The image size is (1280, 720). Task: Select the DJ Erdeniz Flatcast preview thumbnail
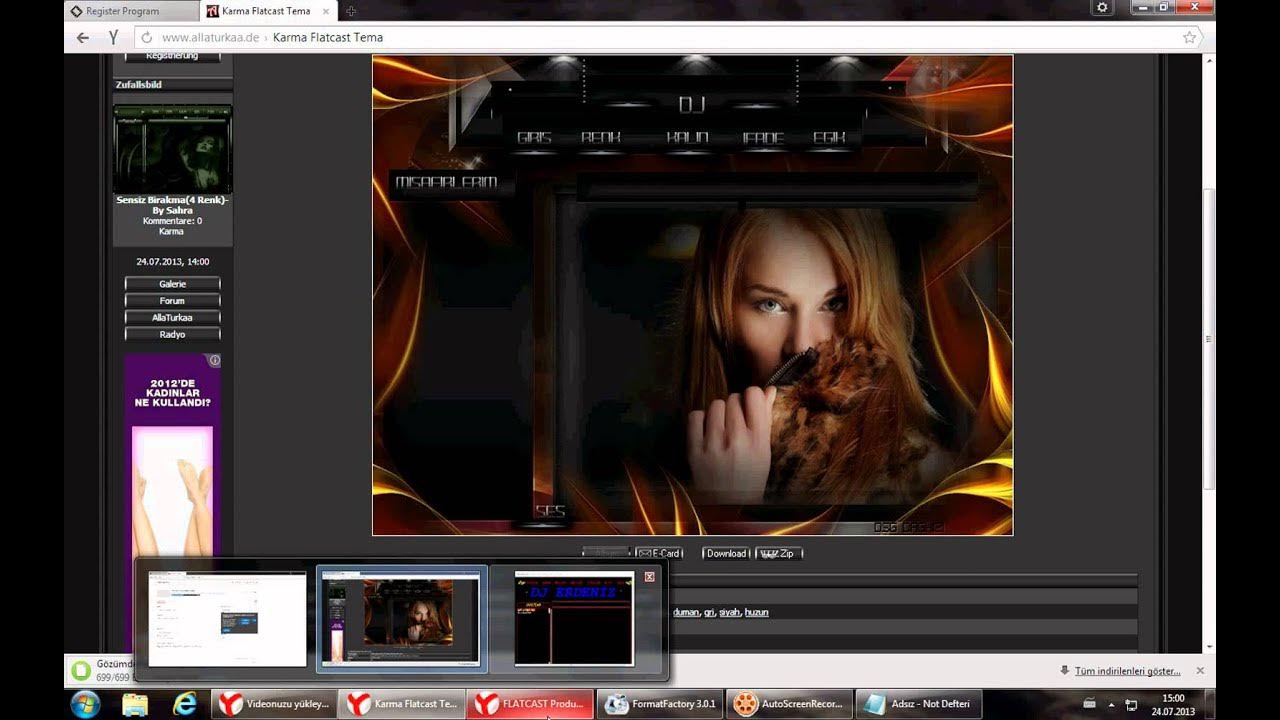[574, 619]
